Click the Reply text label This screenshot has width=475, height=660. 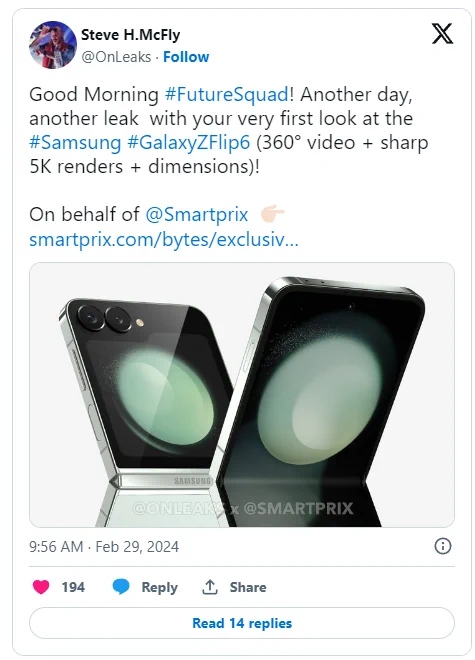pyautogui.click(x=160, y=588)
